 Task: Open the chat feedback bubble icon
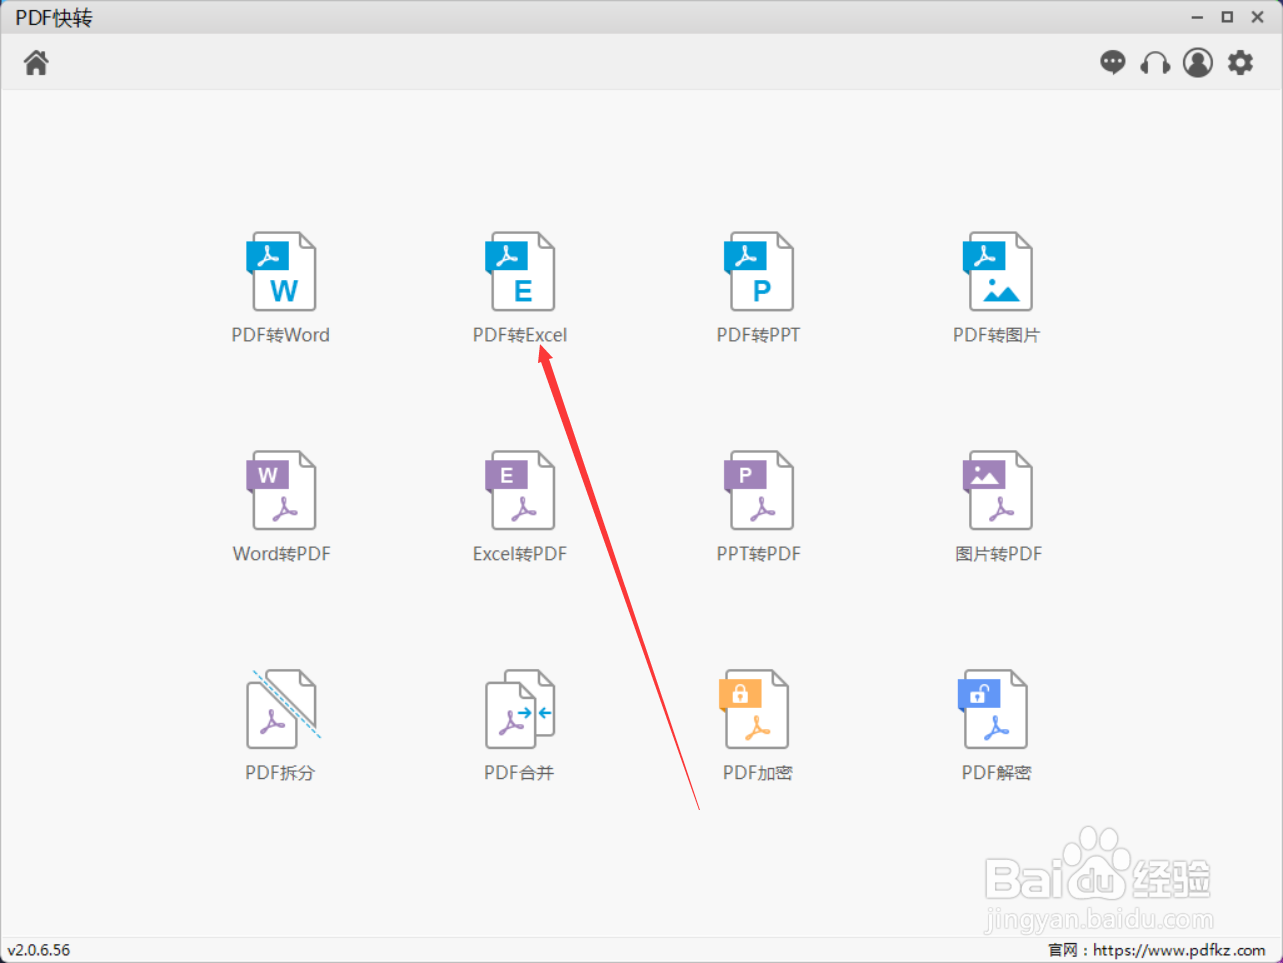[1112, 63]
